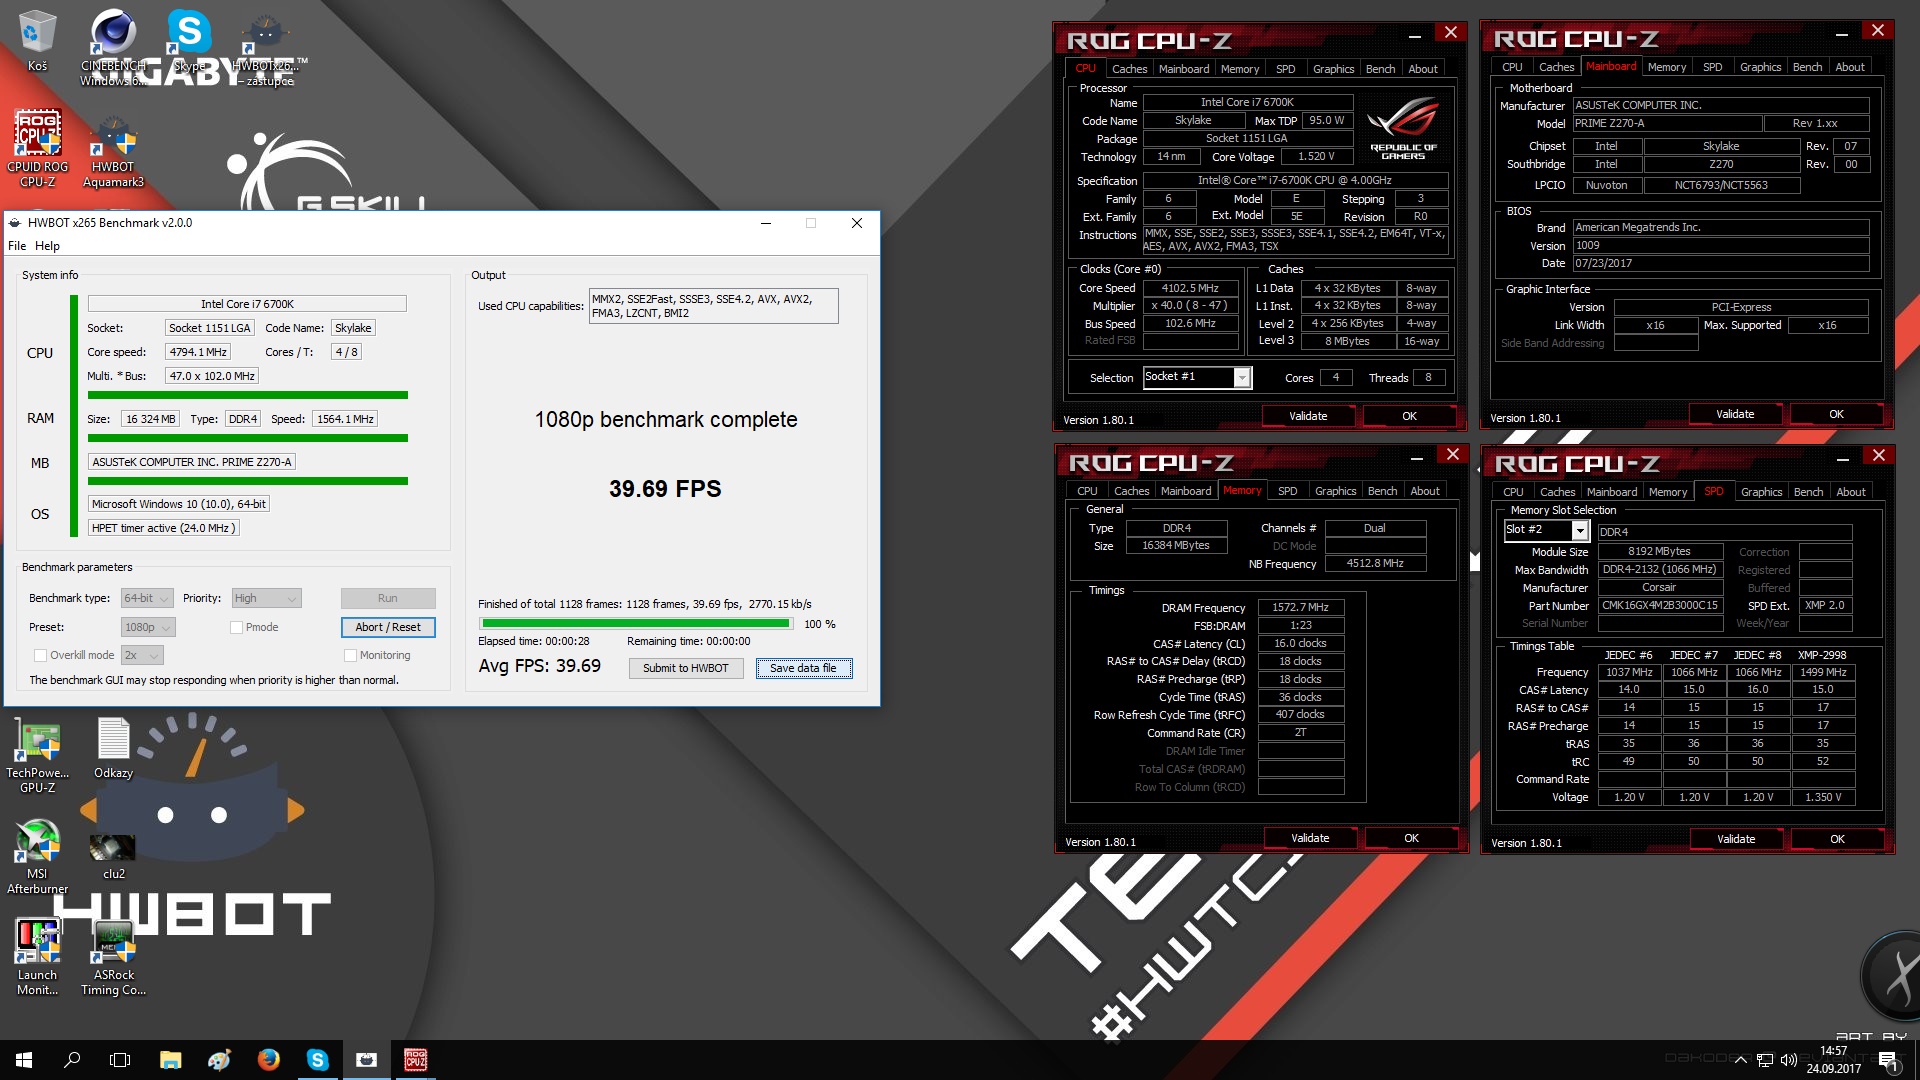
Task: Show hidden system tray icons
Action: pos(1741,1059)
